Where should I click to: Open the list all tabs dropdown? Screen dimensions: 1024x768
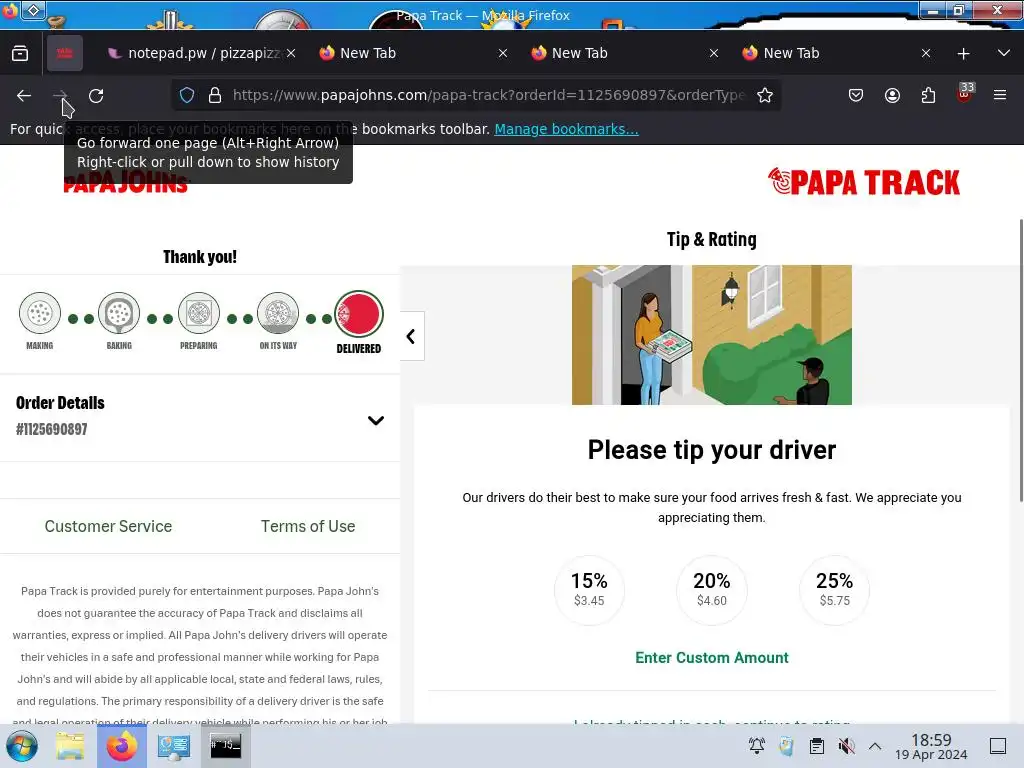pyautogui.click(x=1004, y=53)
